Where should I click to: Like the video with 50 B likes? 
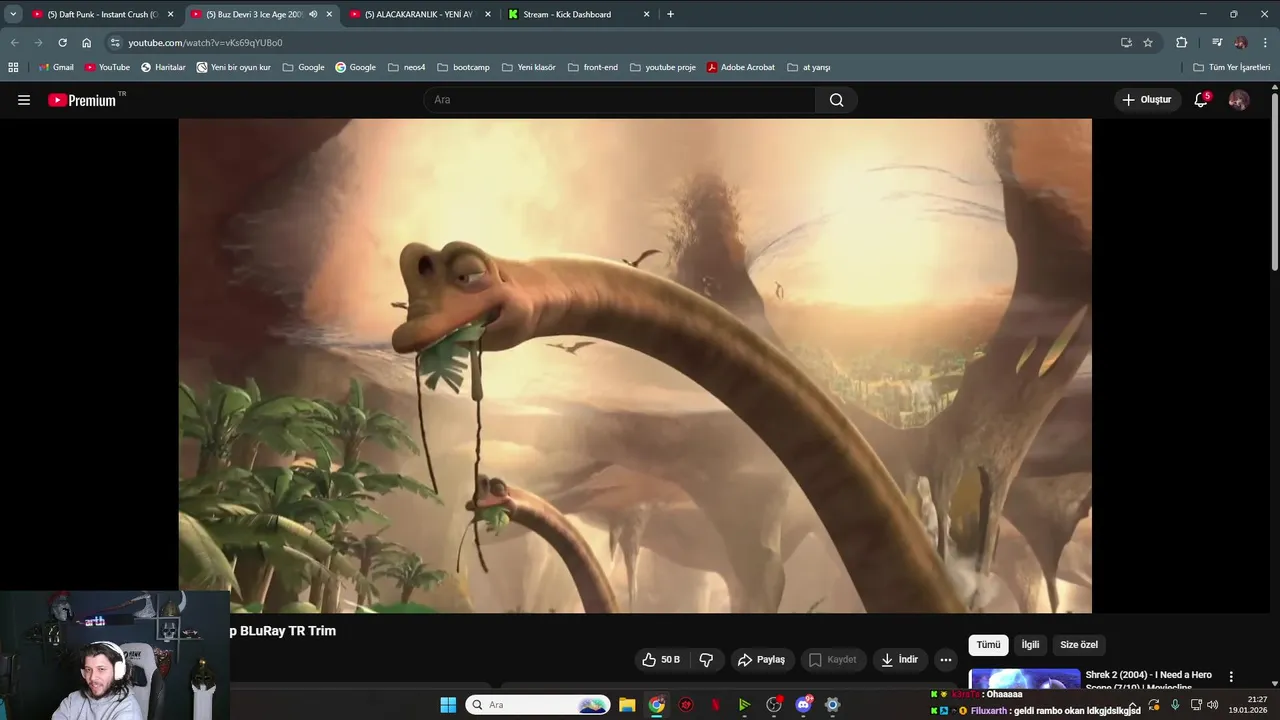pyautogui.click(x=661, y=660)
